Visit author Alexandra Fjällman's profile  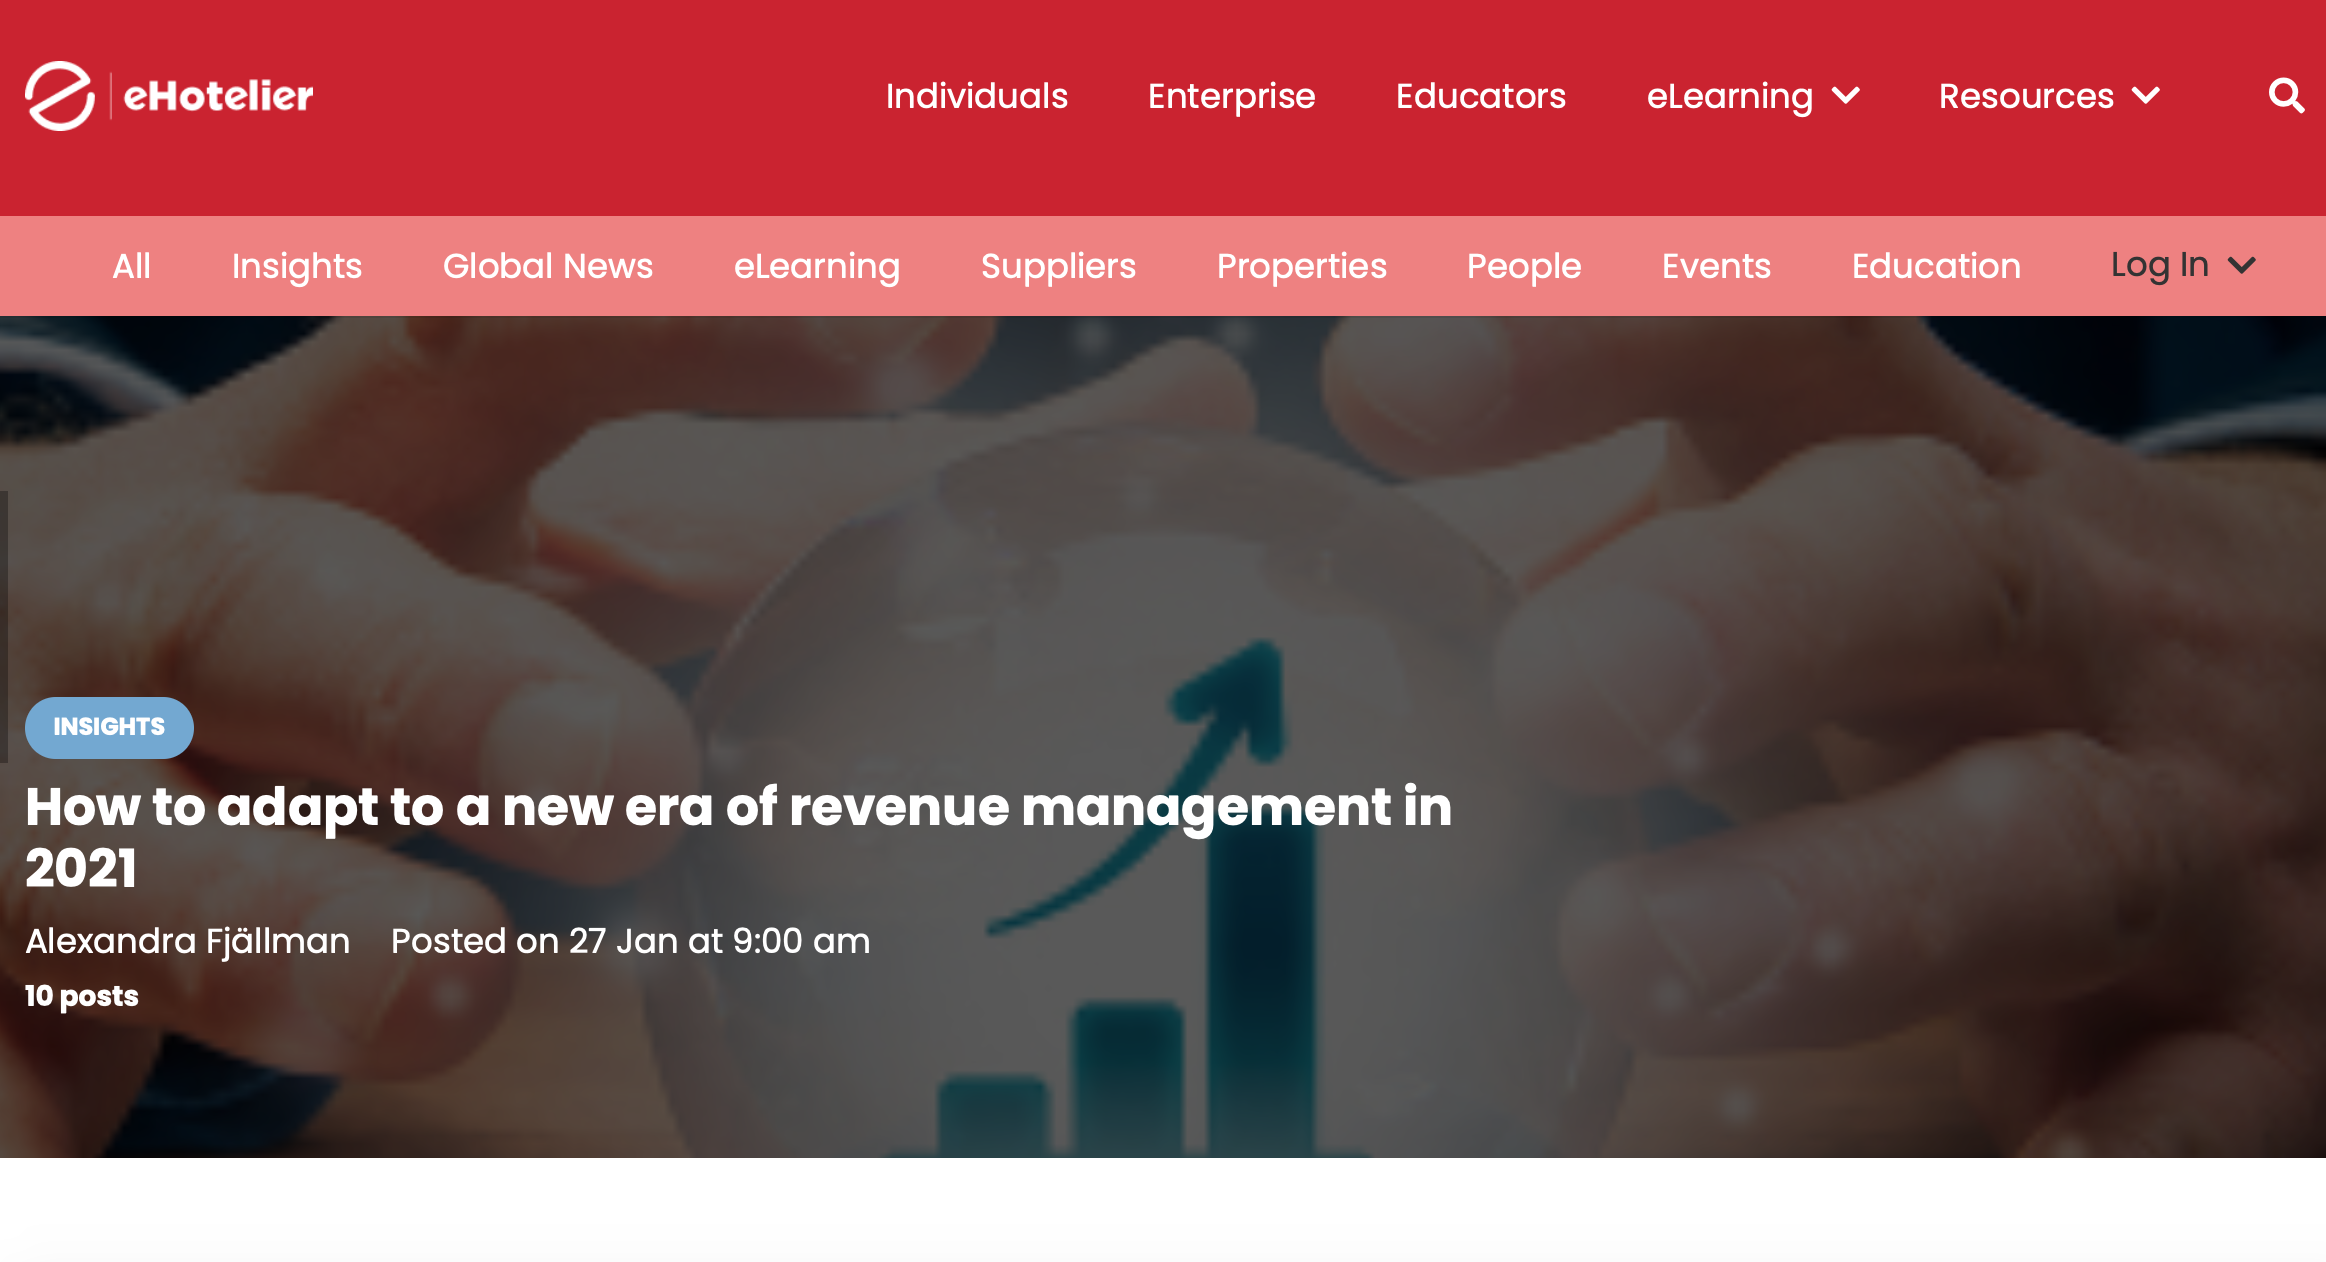[188, 941]
